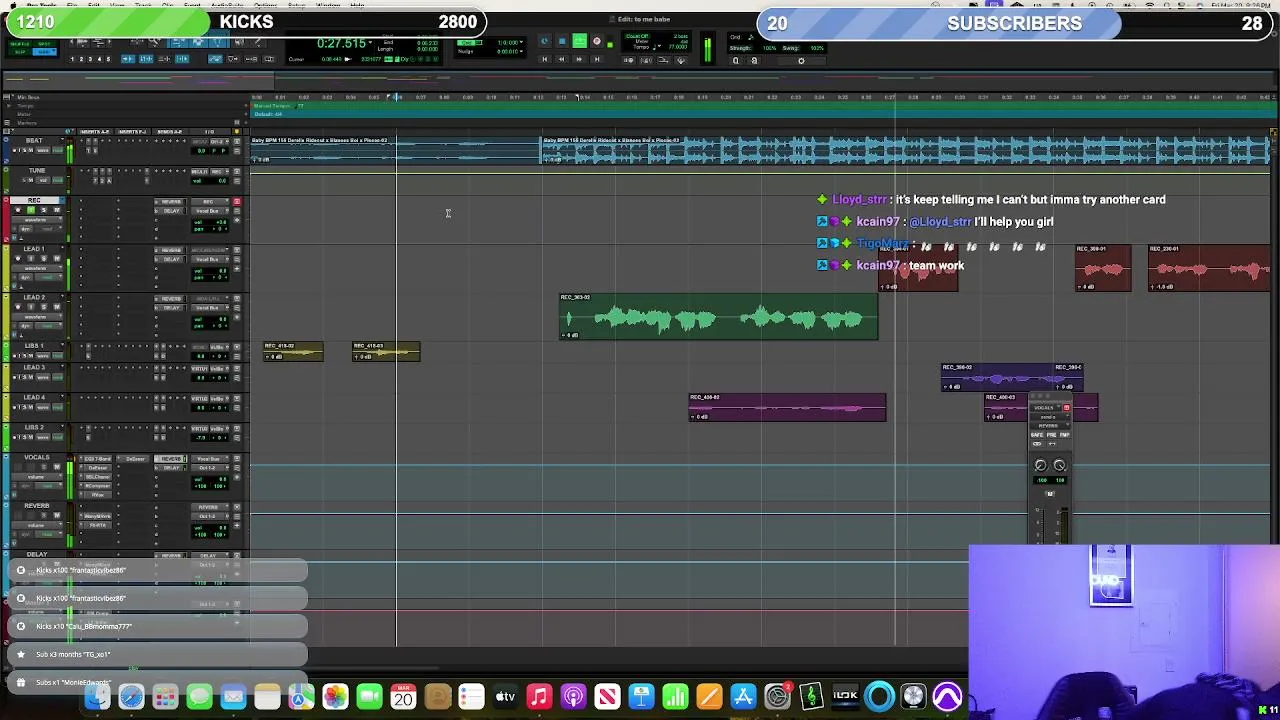Switch to Grid edit mode
This screenshot has width=1280, height=720.
coord(44,52)
